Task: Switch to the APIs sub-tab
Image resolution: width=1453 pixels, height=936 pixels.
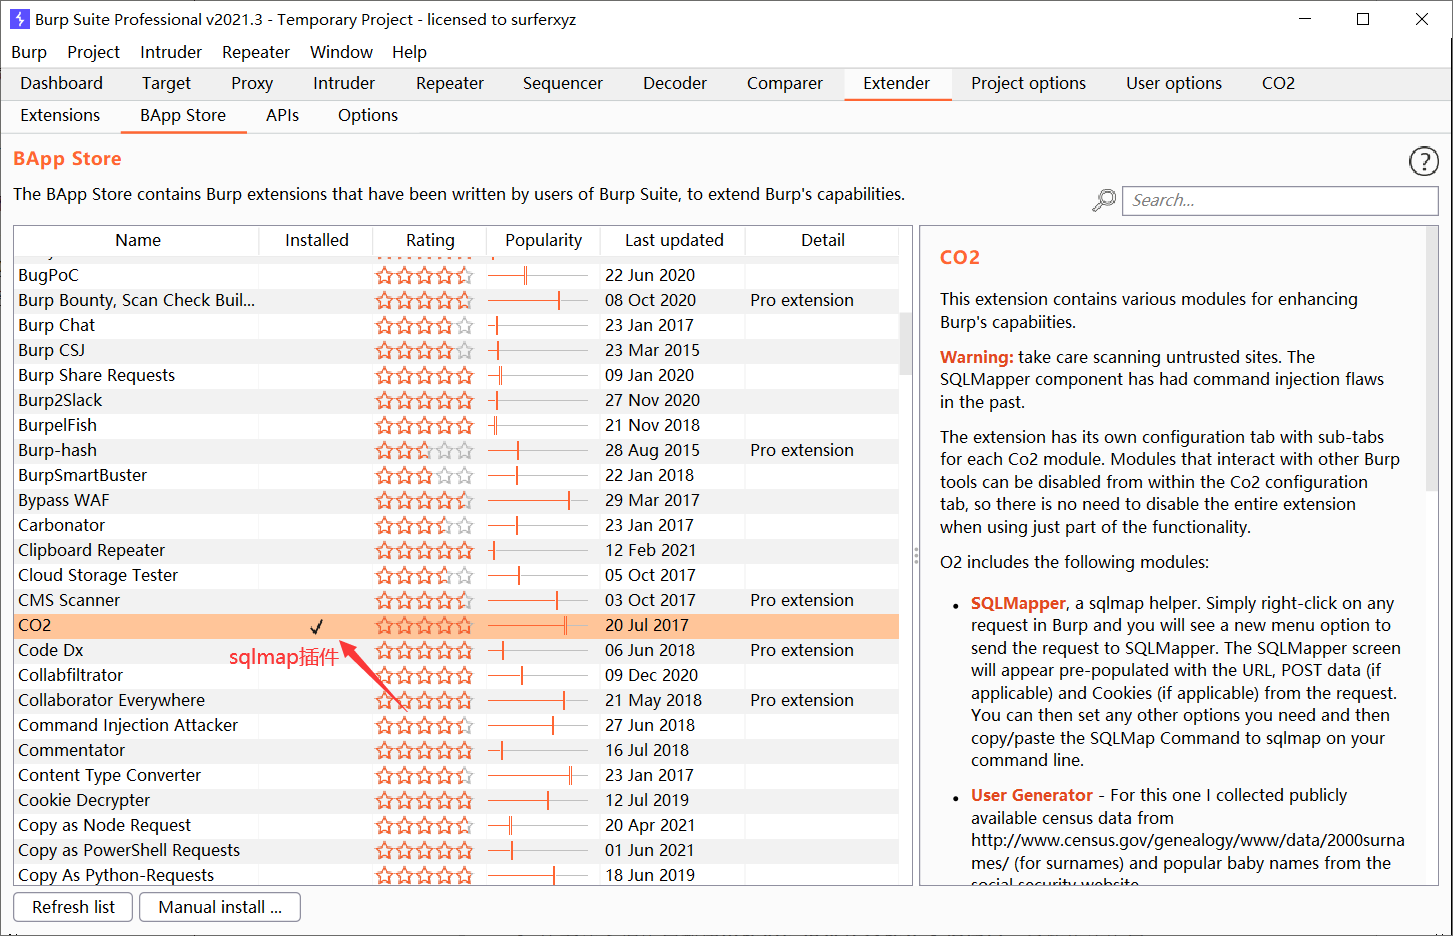Action: pyautogui.click(x=282, y=115)
